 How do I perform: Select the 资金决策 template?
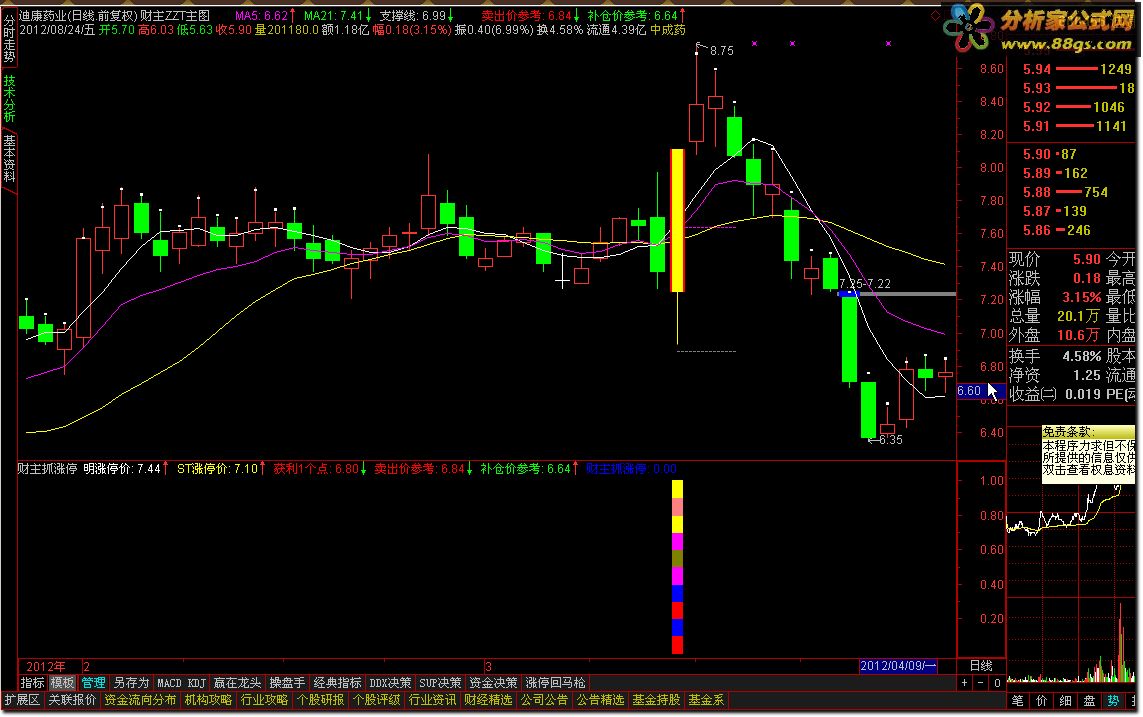493,683
